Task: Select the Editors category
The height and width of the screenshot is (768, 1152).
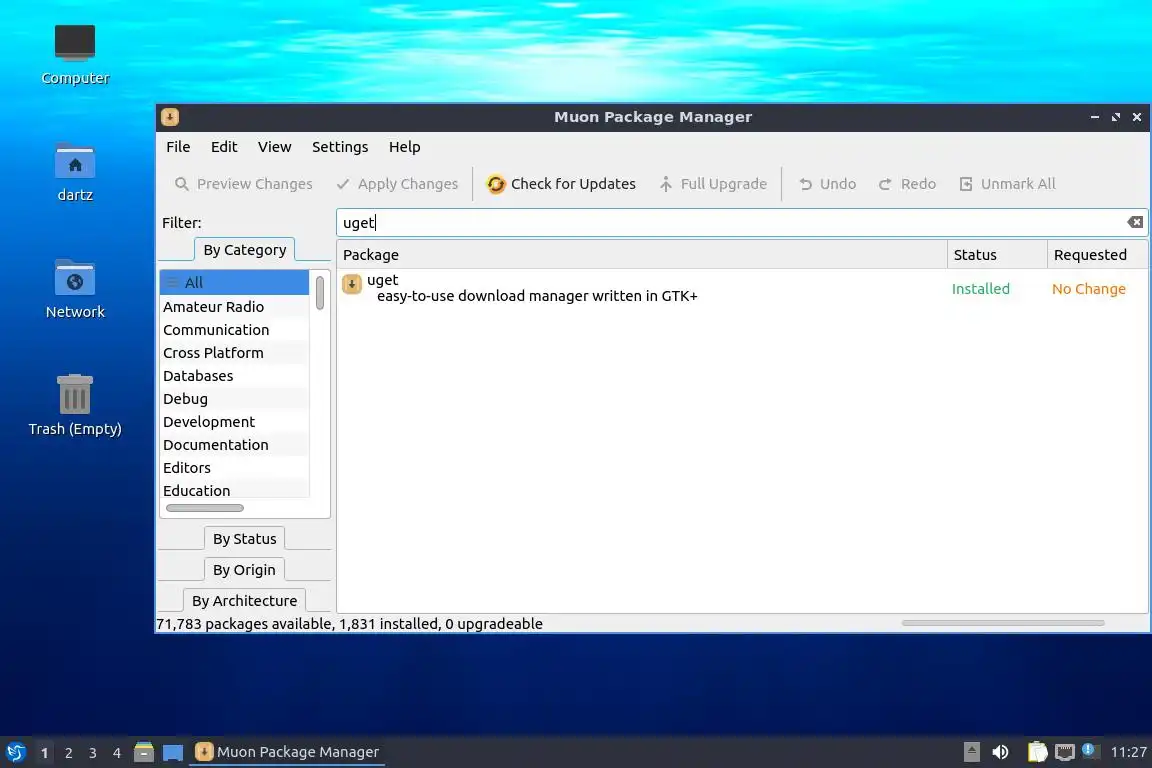Action: coord(234,467)
